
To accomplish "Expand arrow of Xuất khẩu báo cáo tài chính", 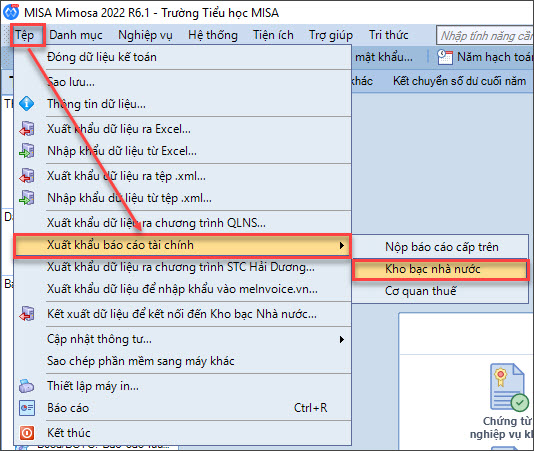I will click(342, 245).
